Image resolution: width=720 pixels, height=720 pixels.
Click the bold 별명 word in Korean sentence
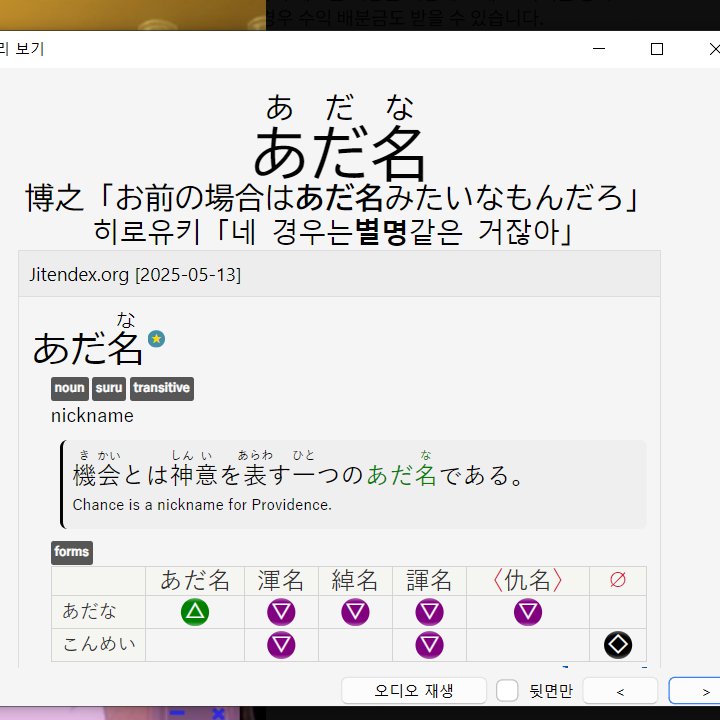click(x=381, y=231)
